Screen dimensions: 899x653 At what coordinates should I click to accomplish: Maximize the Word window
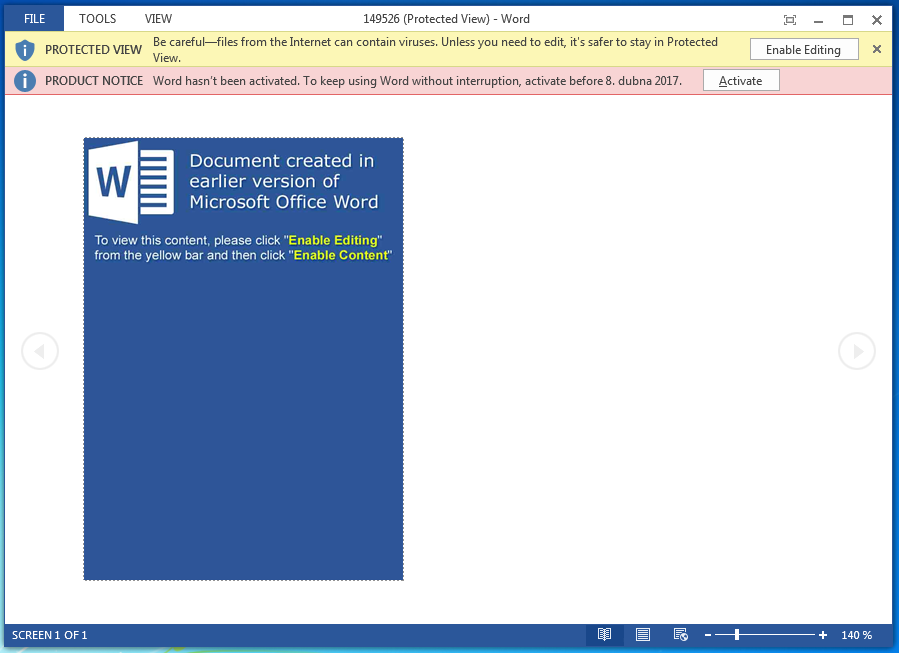click(848, 20)
